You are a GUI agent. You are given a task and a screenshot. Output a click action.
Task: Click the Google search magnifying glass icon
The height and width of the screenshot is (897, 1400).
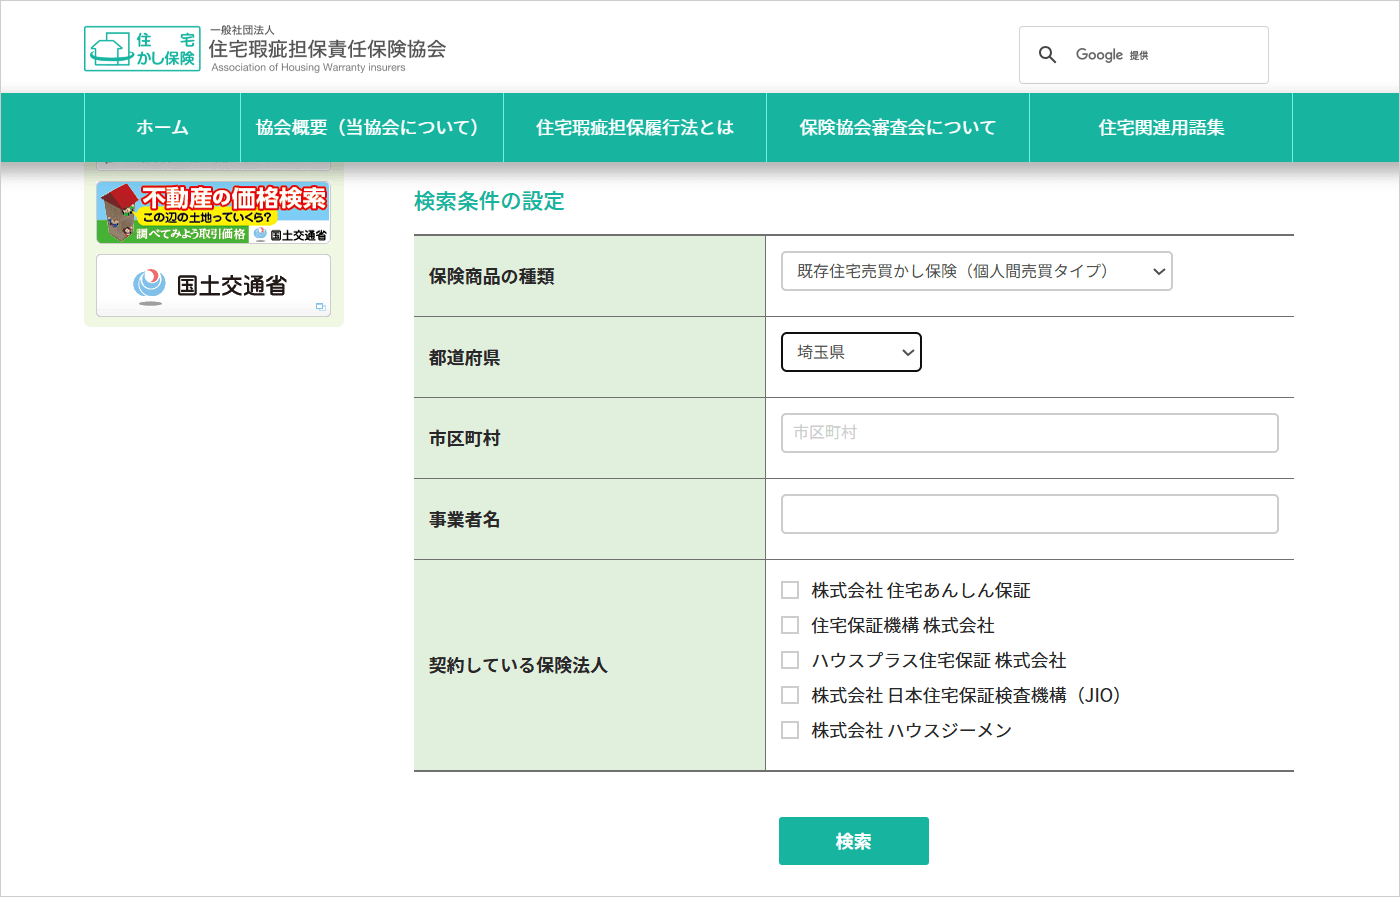coord(1047,54)
